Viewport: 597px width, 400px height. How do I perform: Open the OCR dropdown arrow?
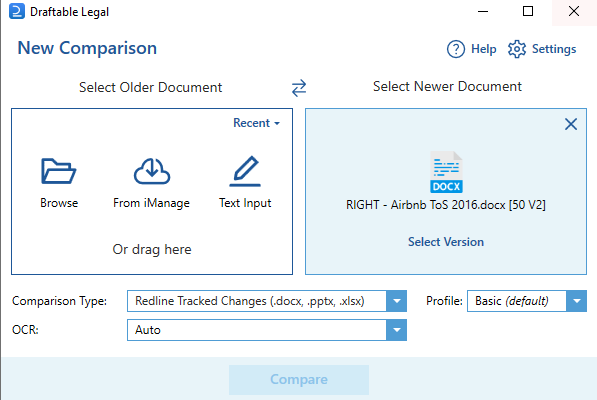396,330
